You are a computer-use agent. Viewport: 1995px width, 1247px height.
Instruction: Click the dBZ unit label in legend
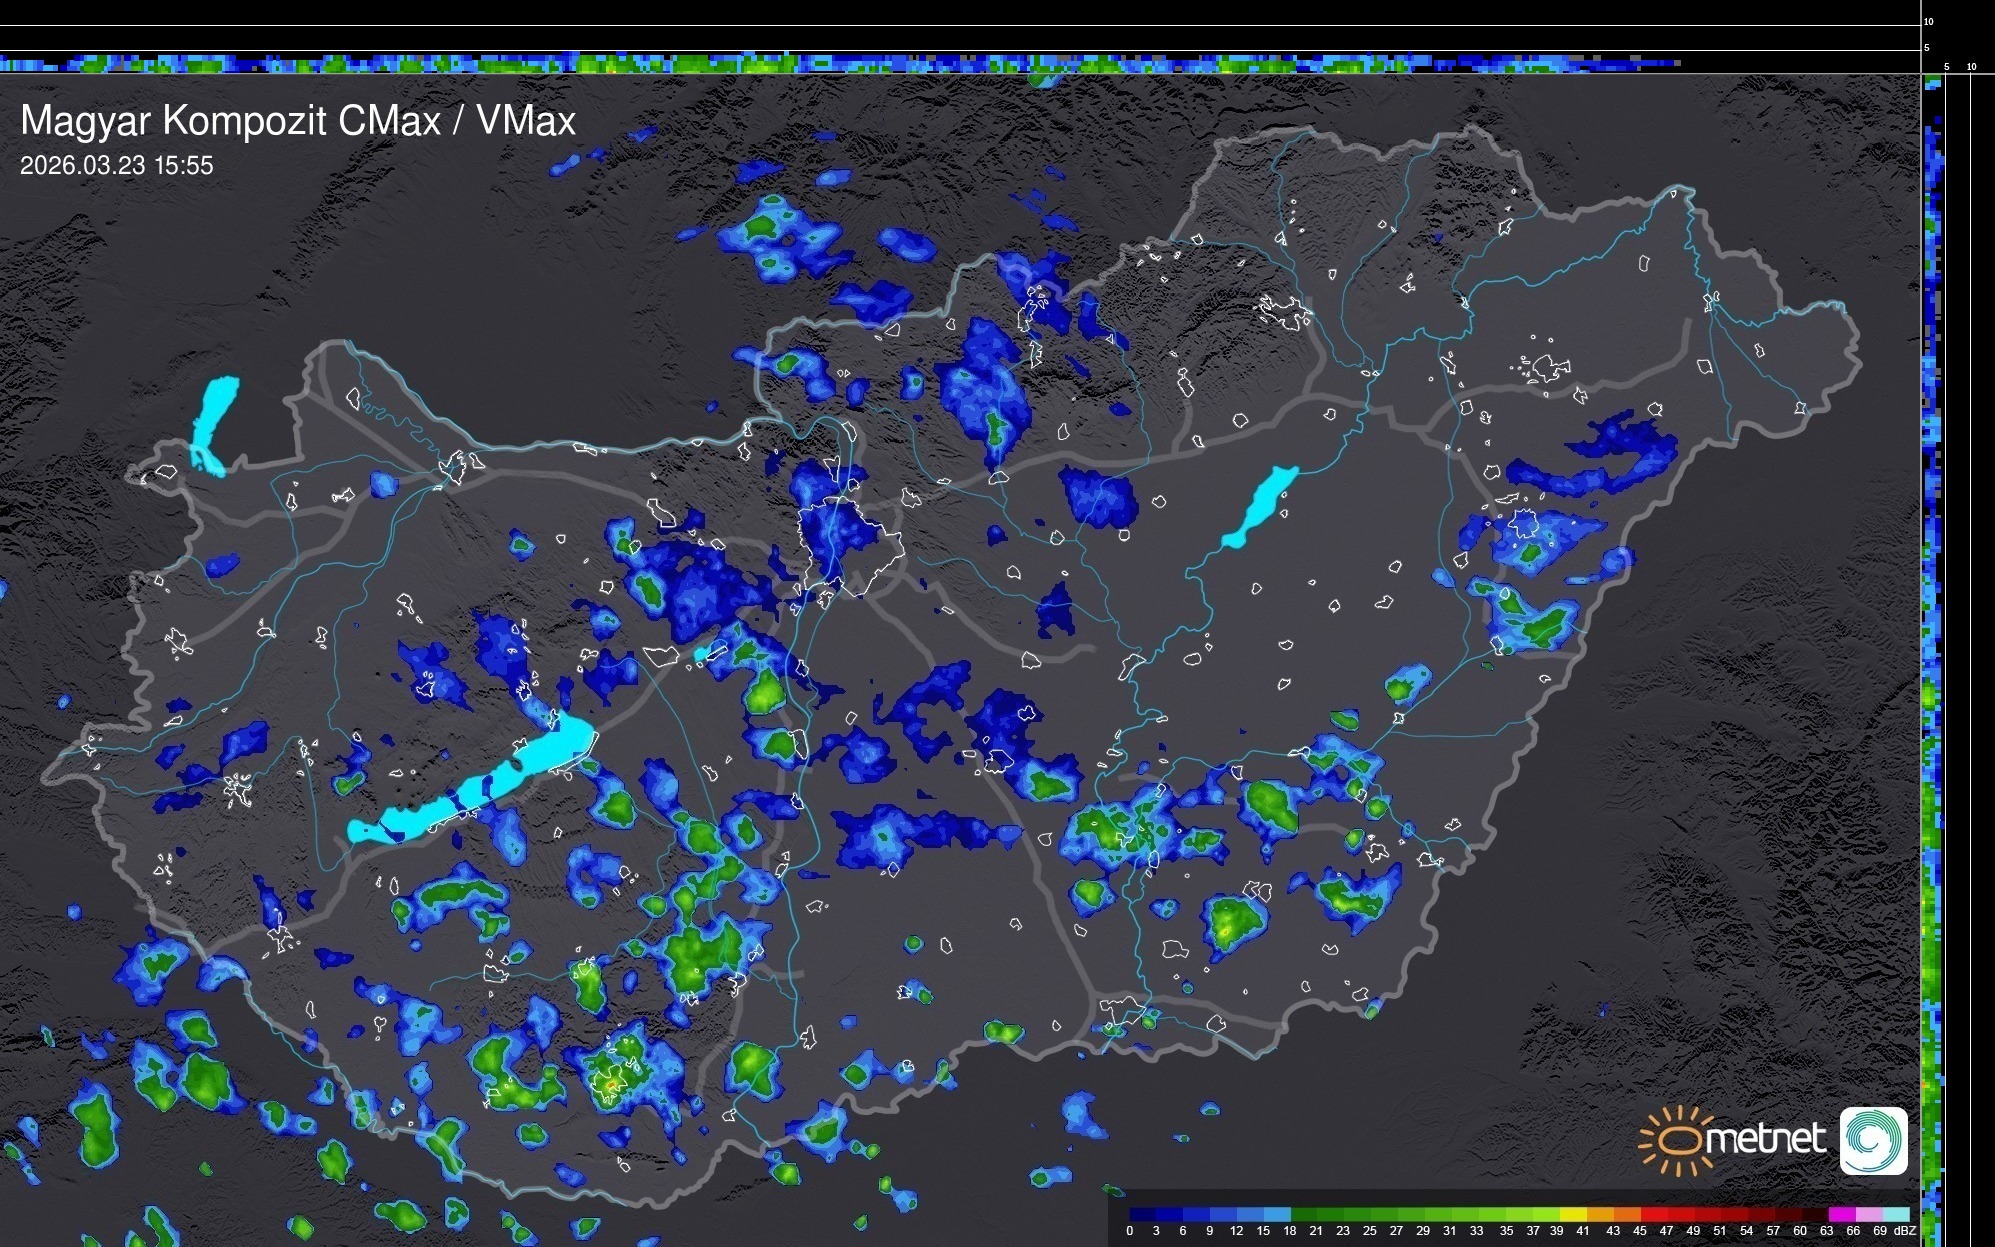tap(1905, 1231)
